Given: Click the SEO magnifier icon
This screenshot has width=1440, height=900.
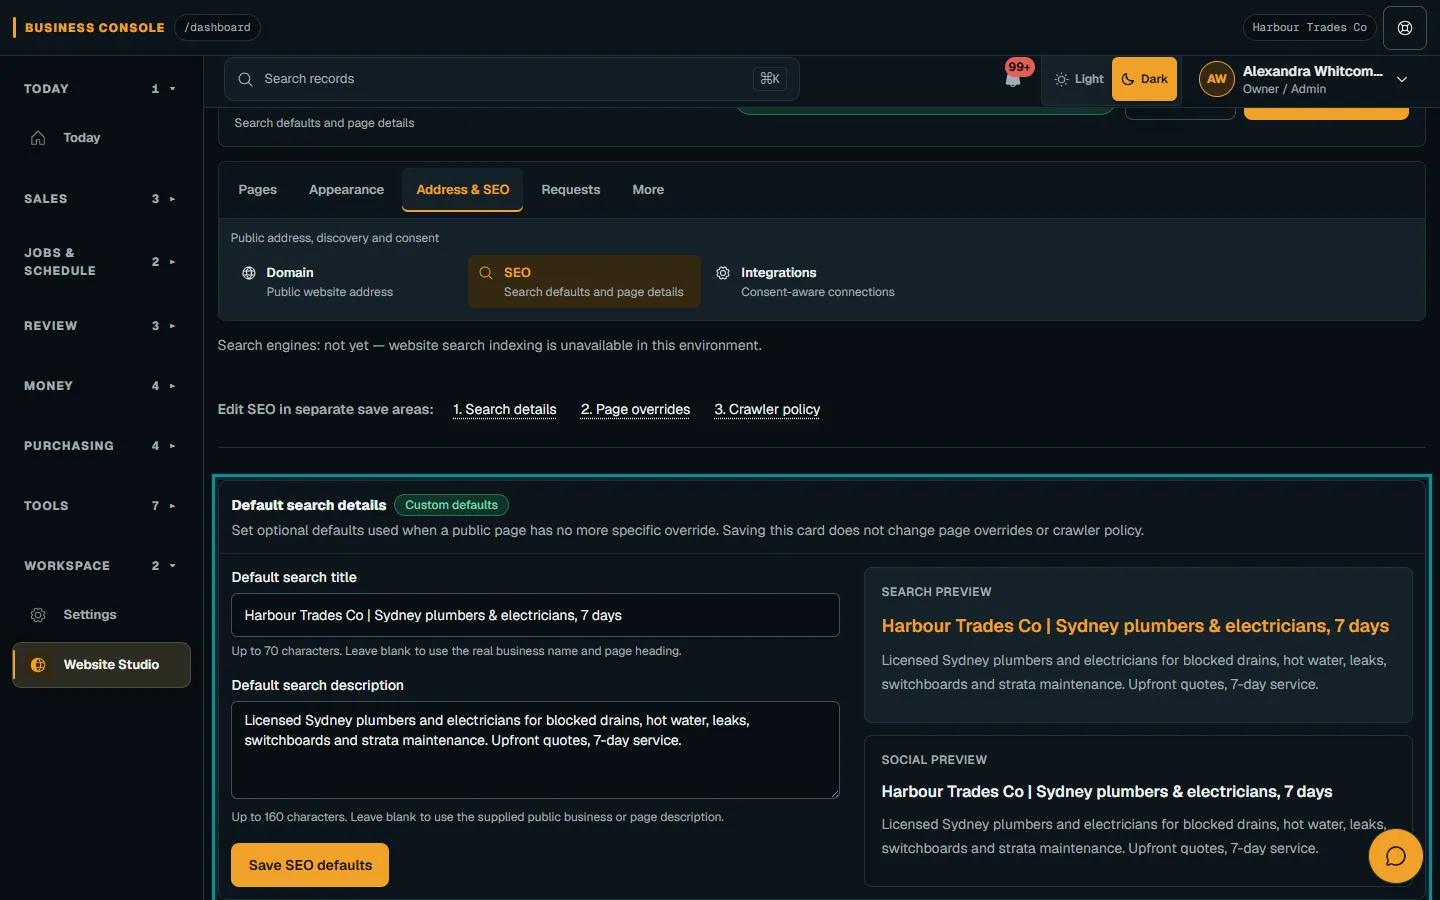Looking at the screenshot, I should [x=486, y=273].
